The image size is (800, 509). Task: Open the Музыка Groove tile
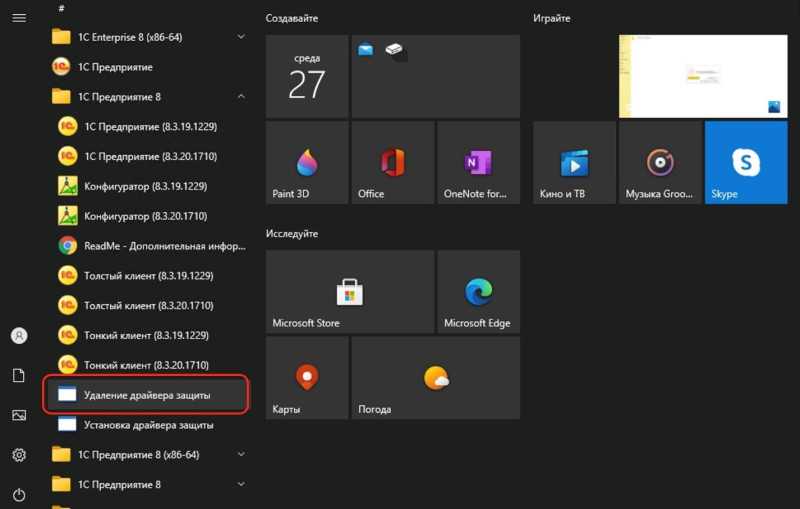(x=660, y=163)
